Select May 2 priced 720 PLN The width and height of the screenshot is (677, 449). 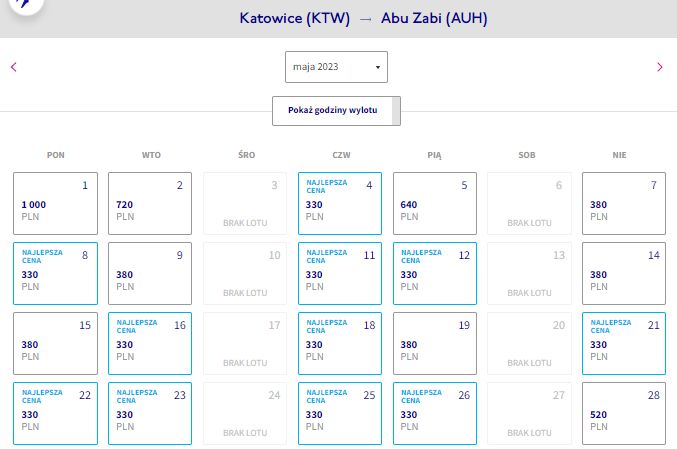pyautogui.click(x=150, y=203)
